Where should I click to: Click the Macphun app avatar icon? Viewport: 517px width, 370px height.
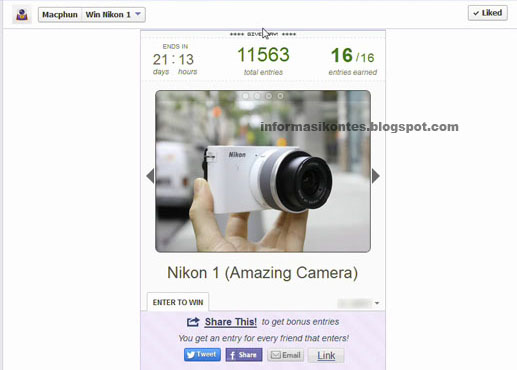tap(22, 15)
